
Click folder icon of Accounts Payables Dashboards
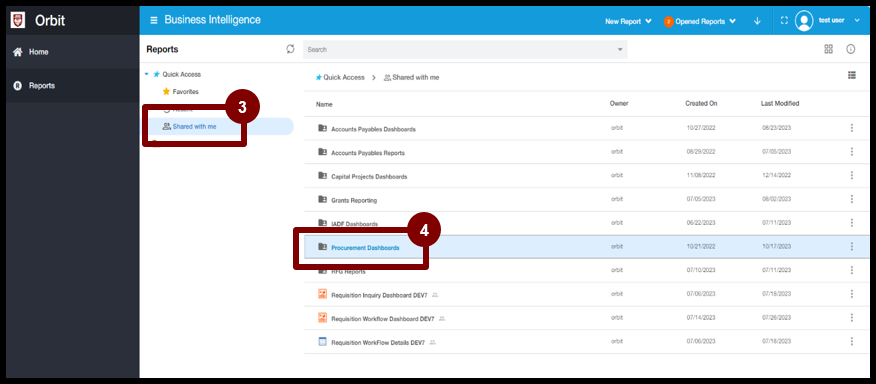point(322,128)
